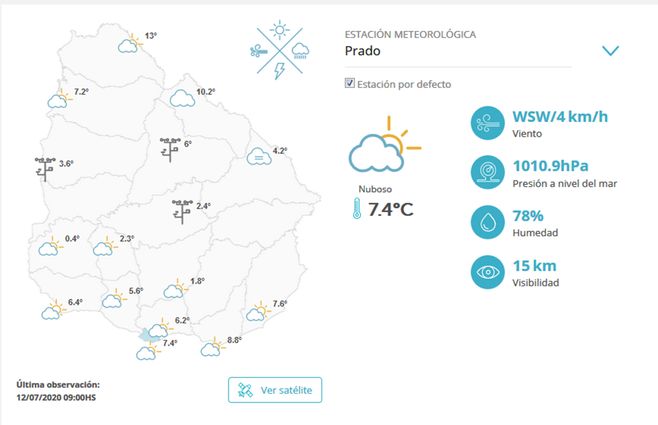Click the Ver satélite button
Screen dimensions: 658x425
pyautogui.click(x=275, y=389)
